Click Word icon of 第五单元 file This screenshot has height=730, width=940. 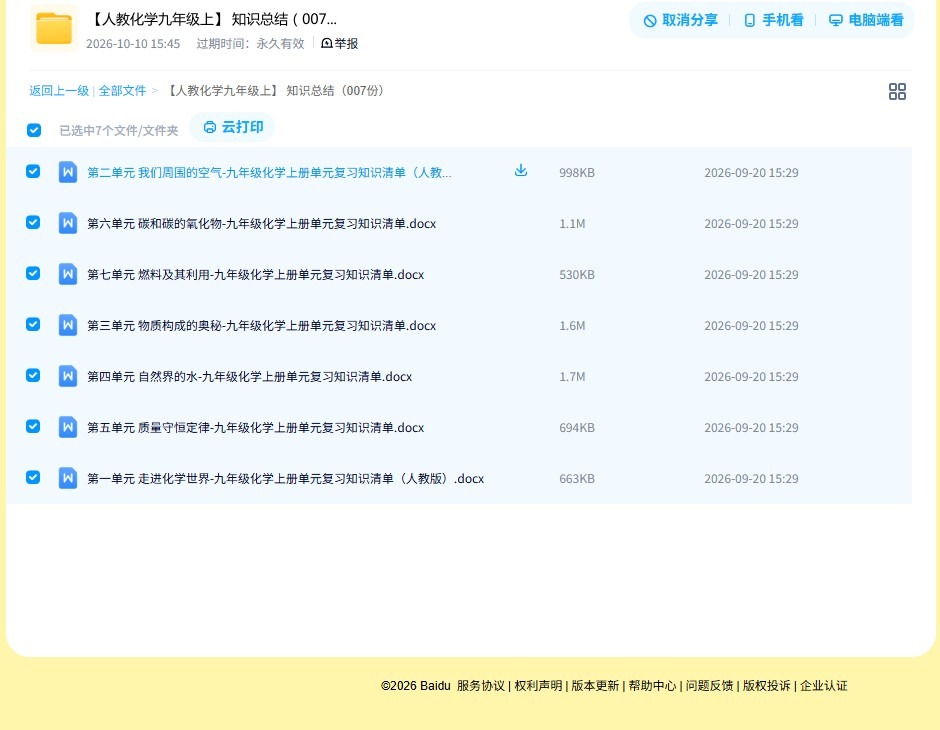click(68, 427)
